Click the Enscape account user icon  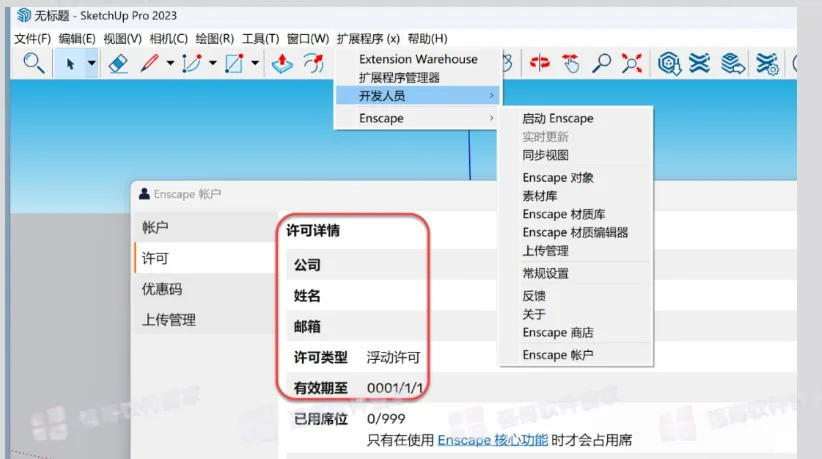coord(144,194)
